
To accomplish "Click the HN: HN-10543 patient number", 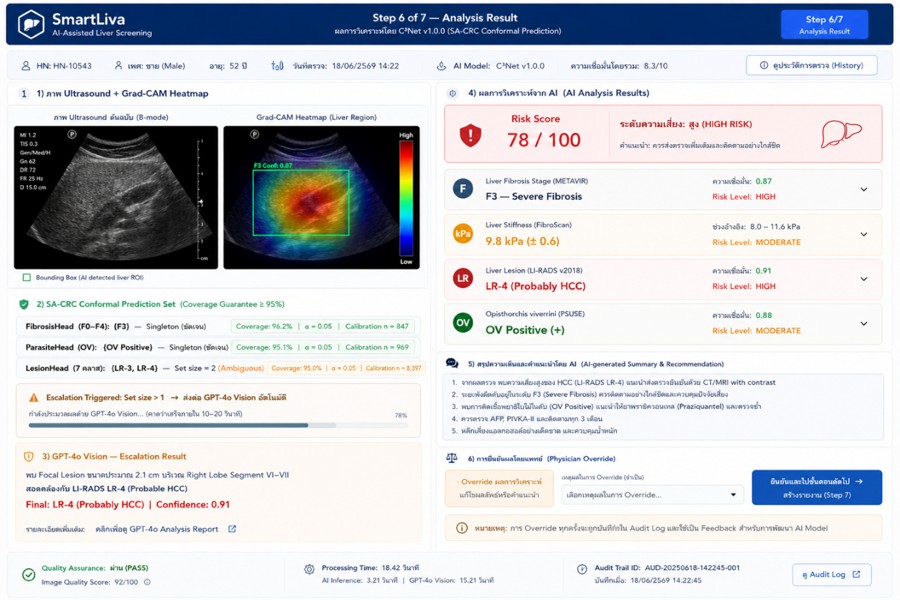I will [64, 66].
